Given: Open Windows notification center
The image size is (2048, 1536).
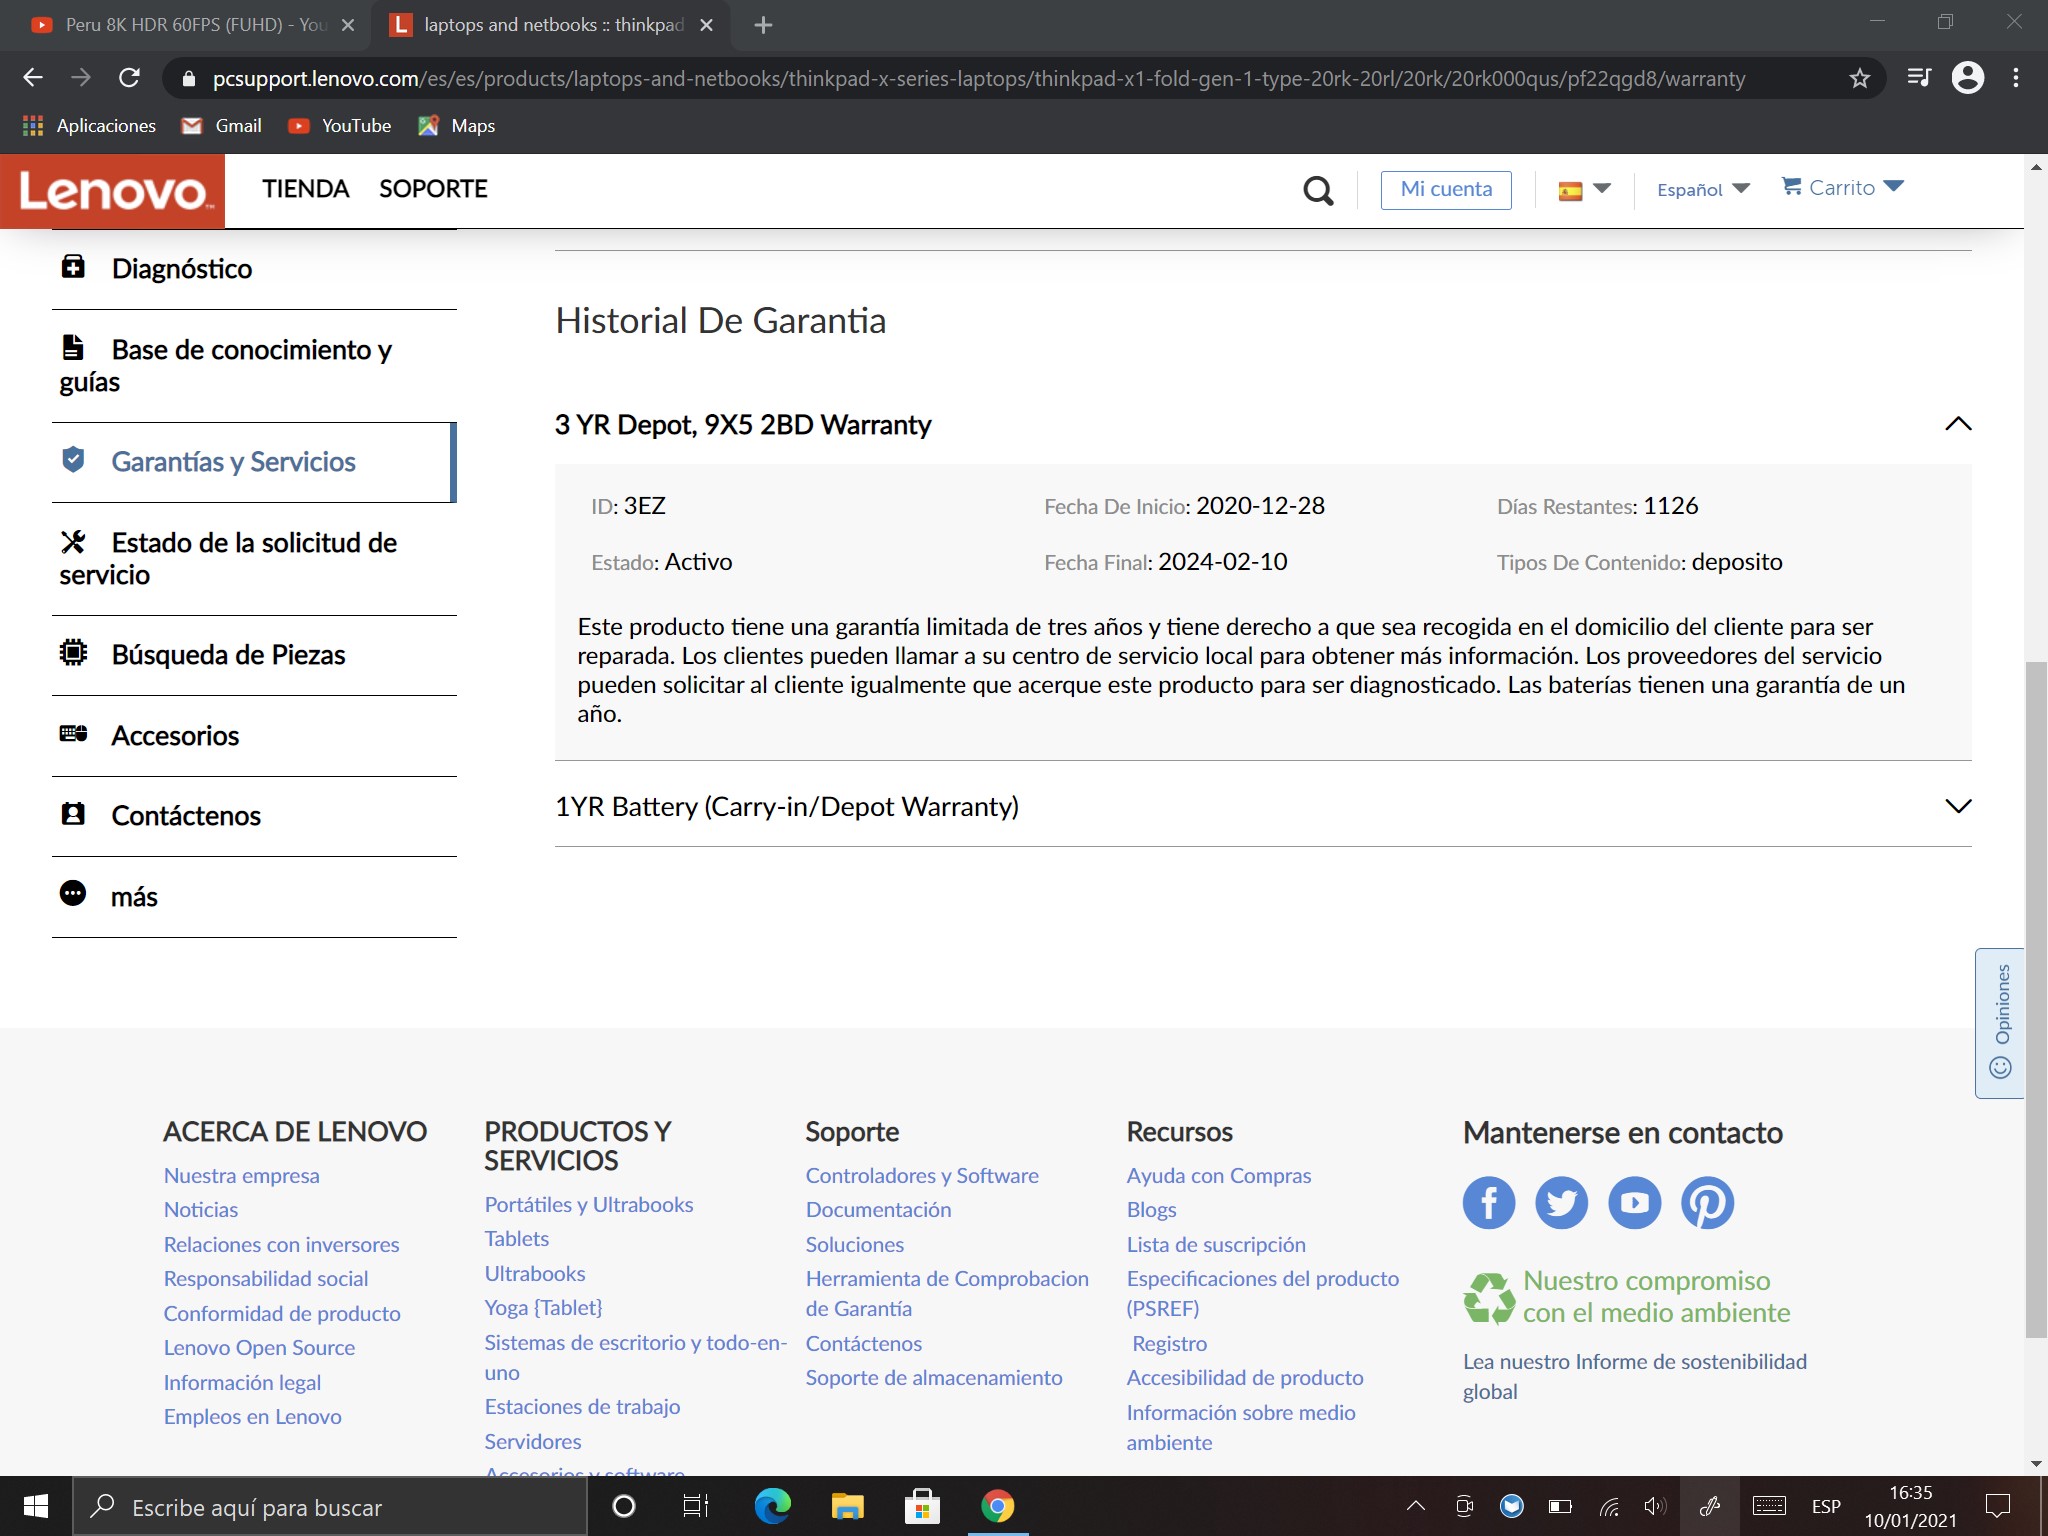Looking at the screenshot, I should click(x=1998, y=1507).
